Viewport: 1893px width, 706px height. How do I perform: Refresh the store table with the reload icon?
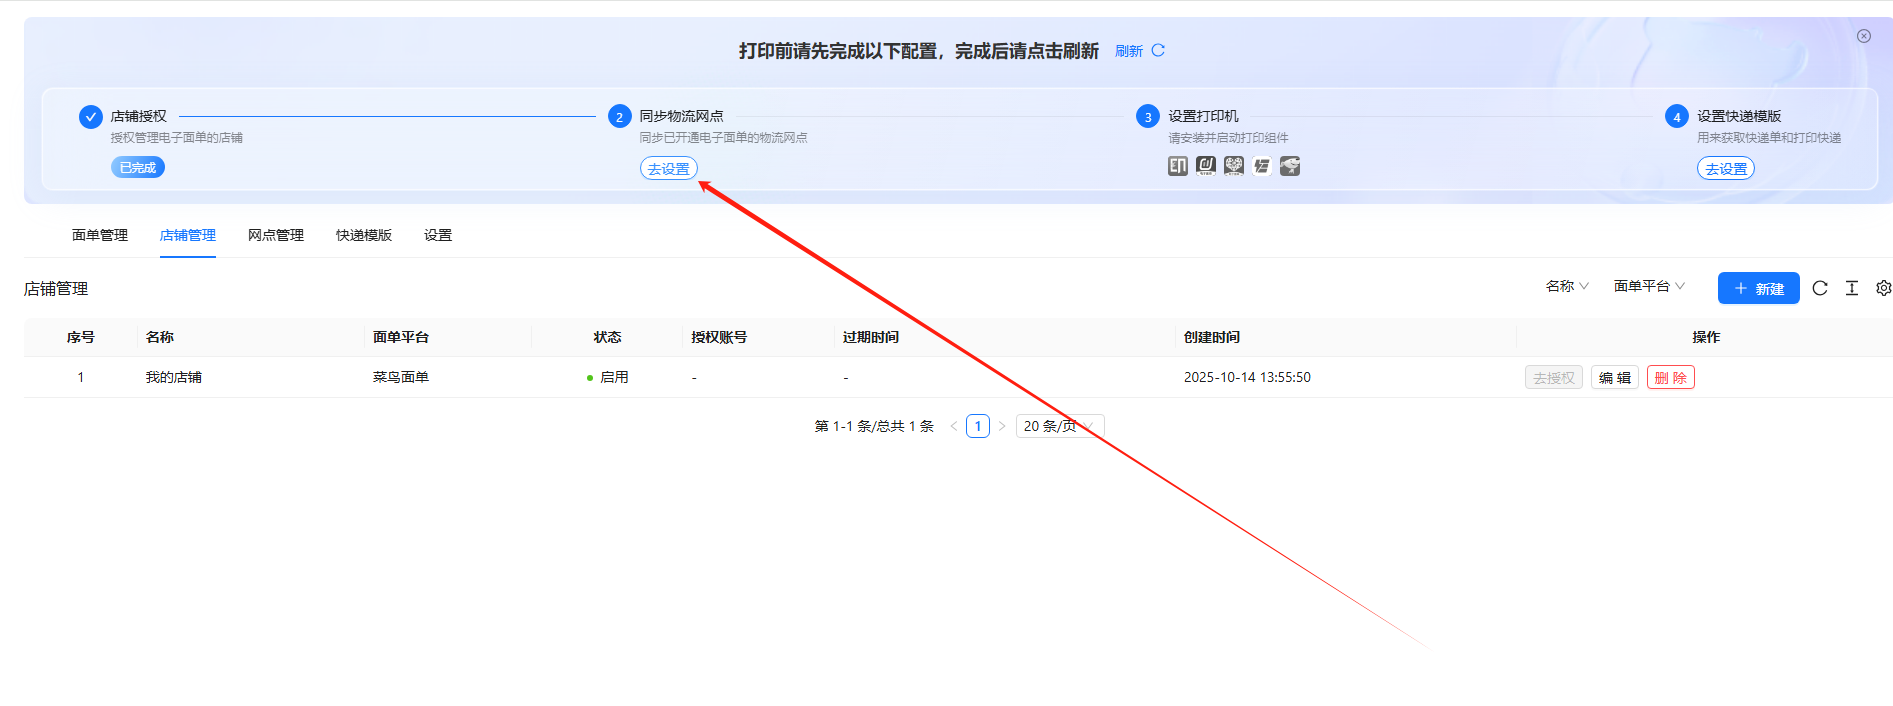1820,288
